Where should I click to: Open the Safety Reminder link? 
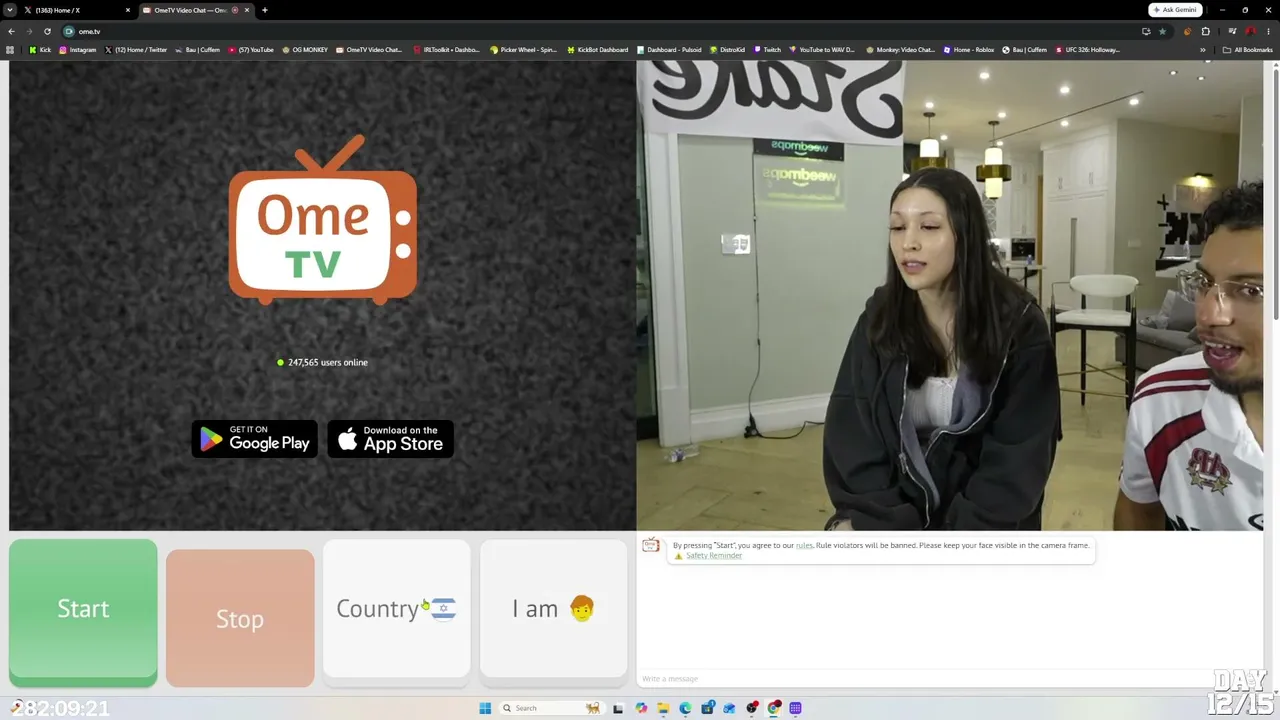click(714, 555)
